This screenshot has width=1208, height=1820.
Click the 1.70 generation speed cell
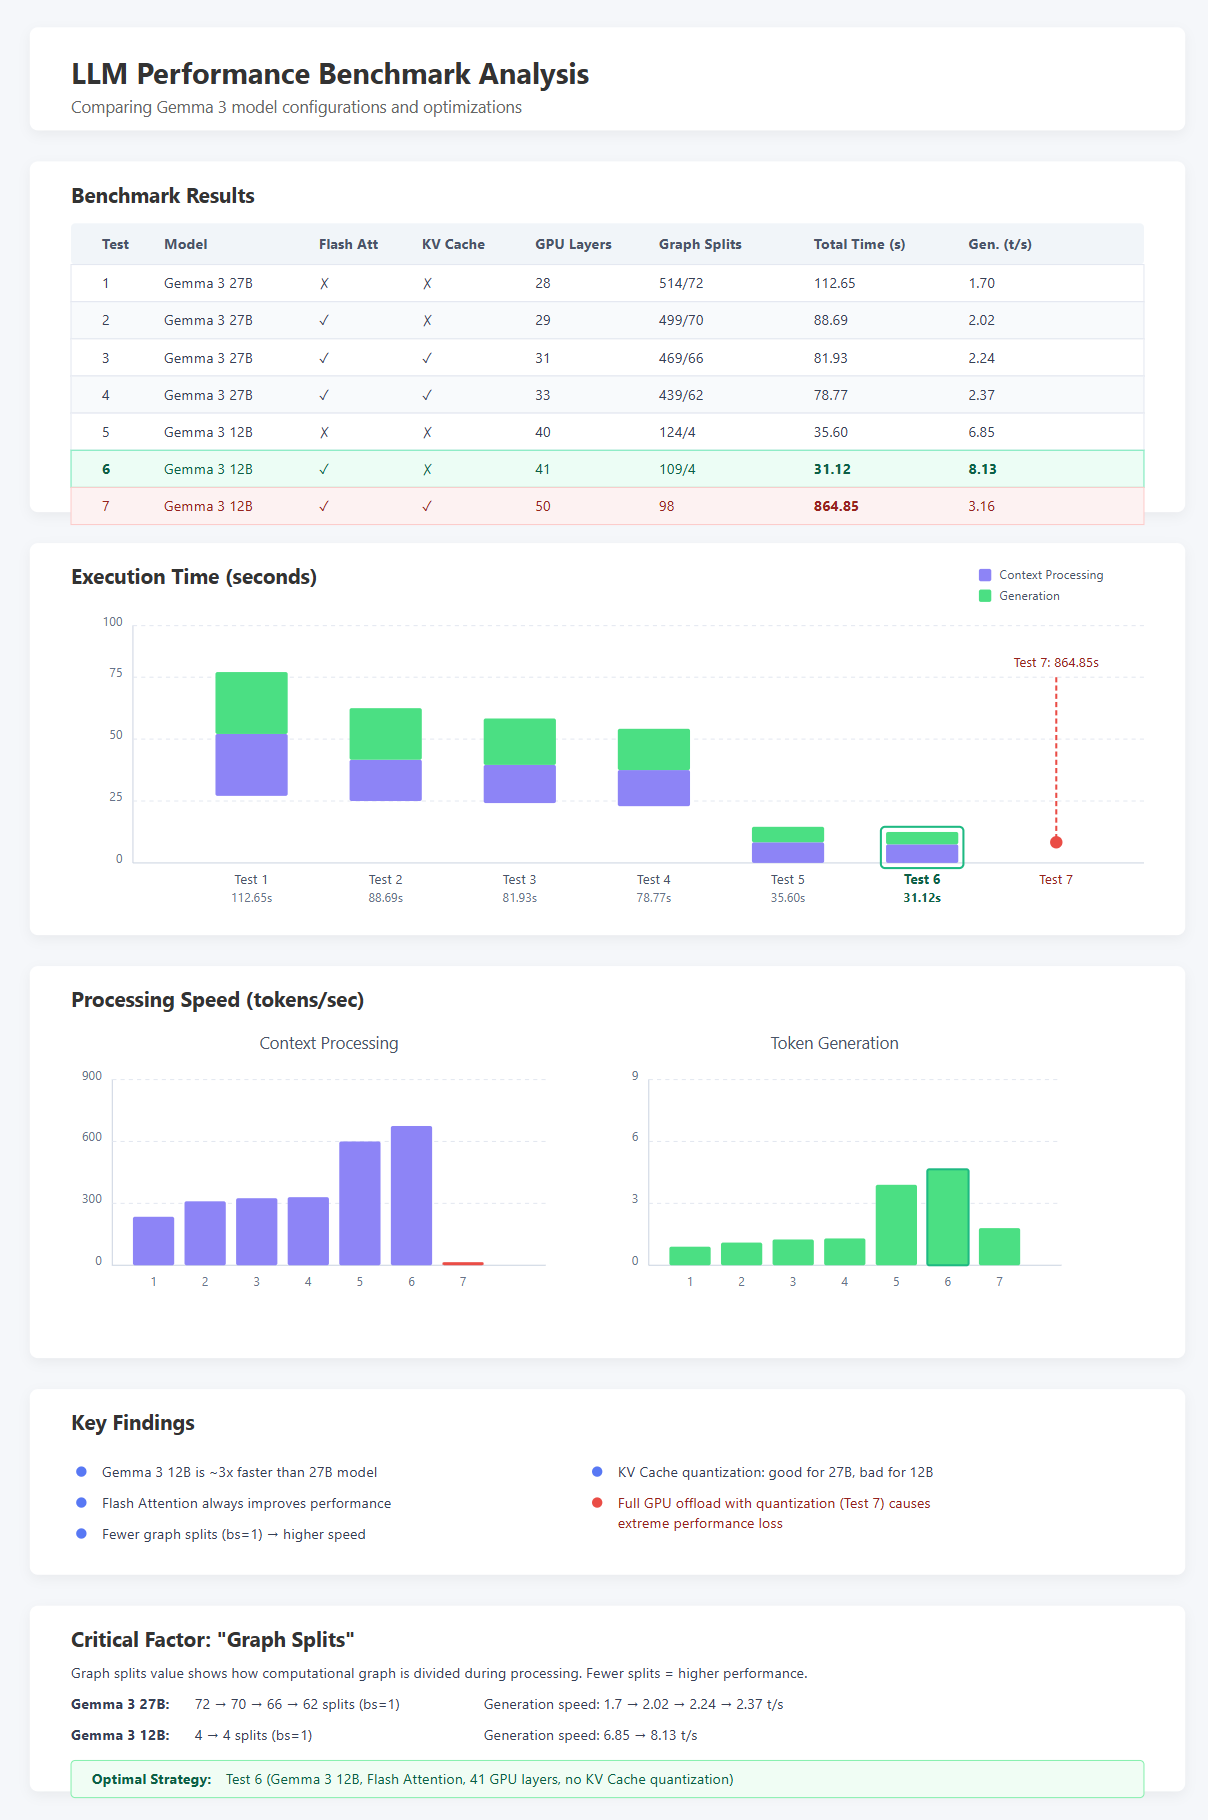coord(982,283)
